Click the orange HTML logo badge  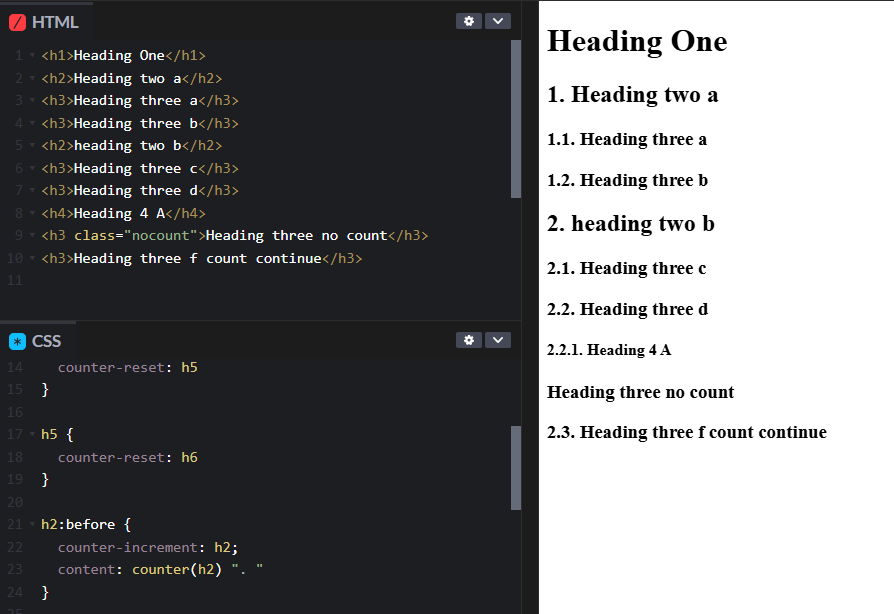[x=16, y=21]
